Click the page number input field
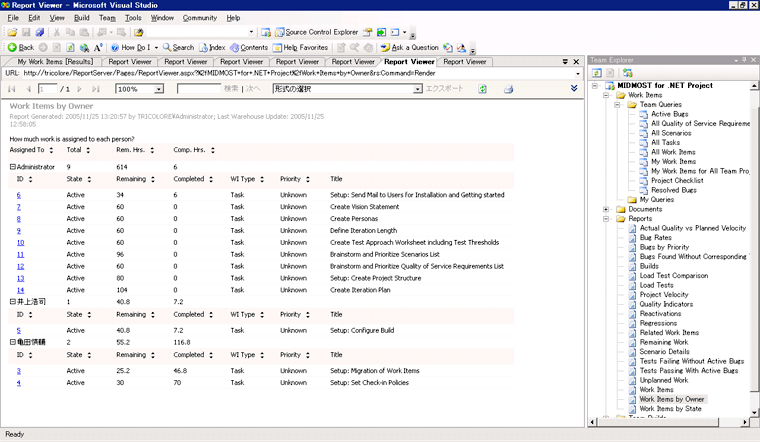The image size is (760, 442). 48,89
